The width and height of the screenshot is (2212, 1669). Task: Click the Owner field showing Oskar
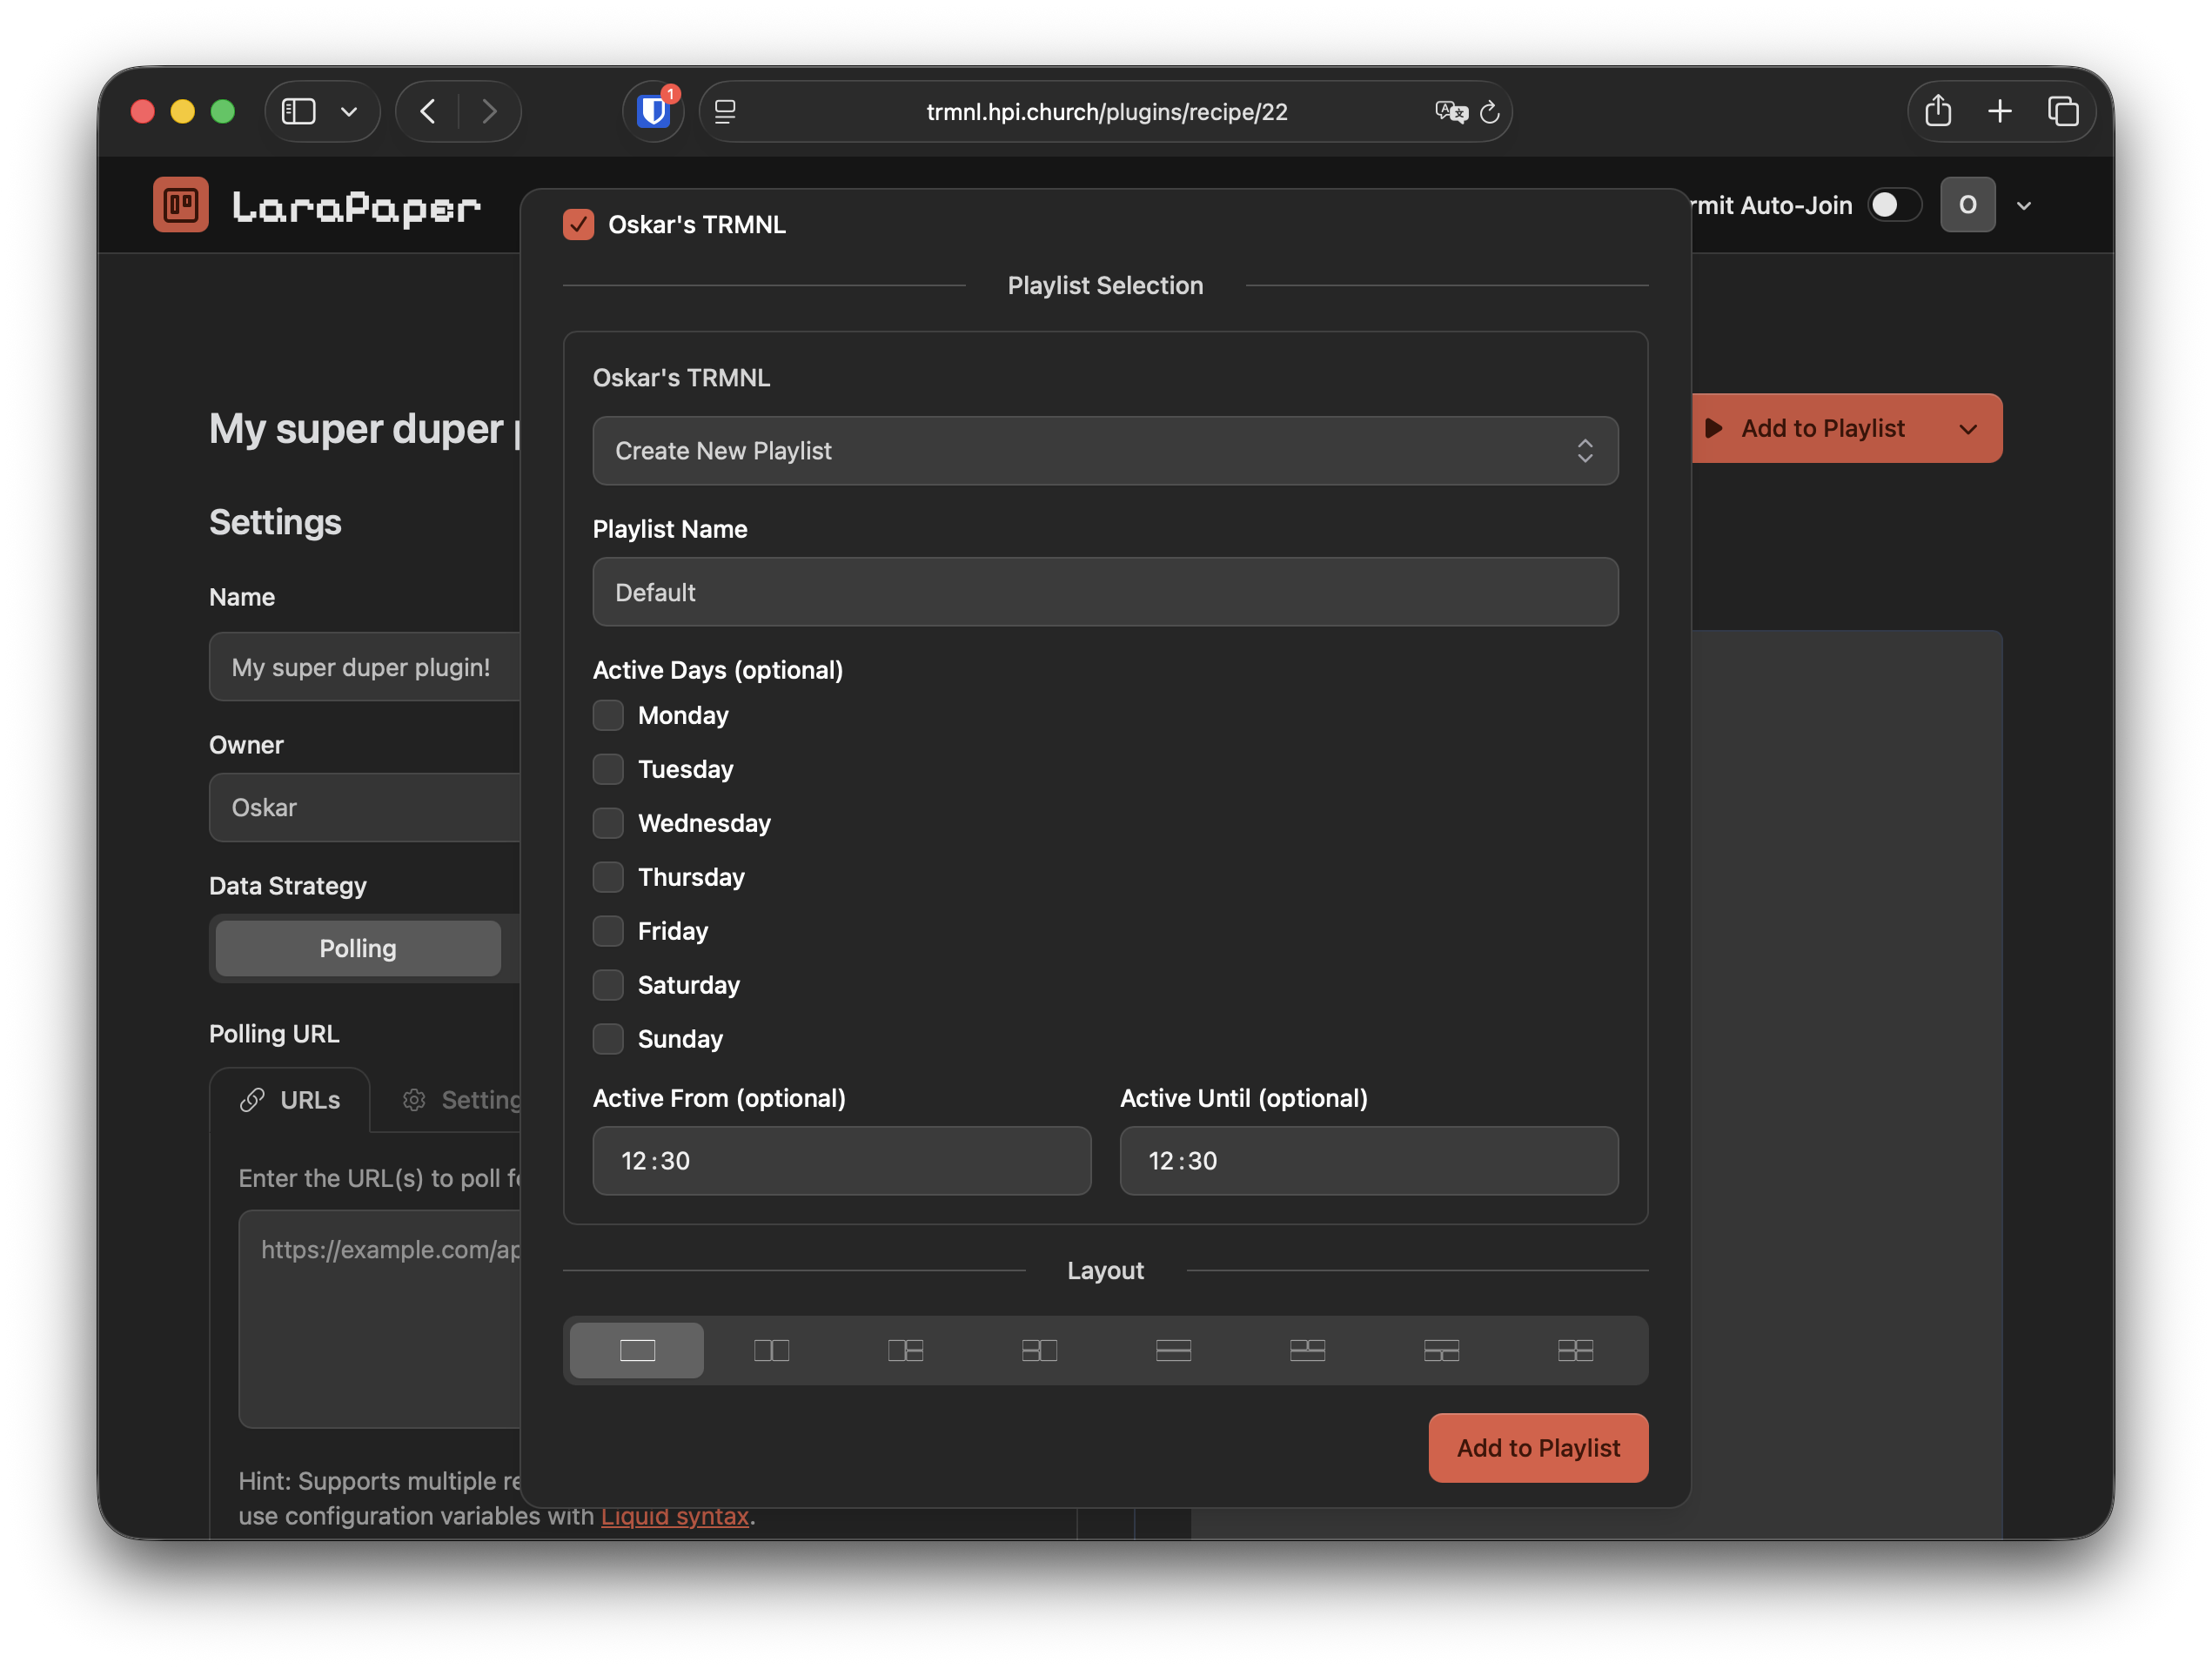tap(365, 807)
